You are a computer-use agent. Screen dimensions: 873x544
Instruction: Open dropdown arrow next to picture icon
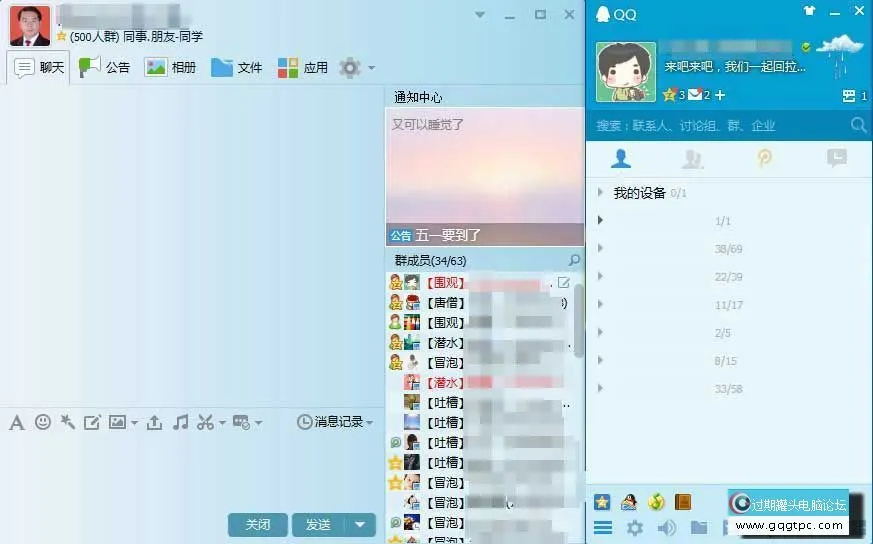(134, 423)
